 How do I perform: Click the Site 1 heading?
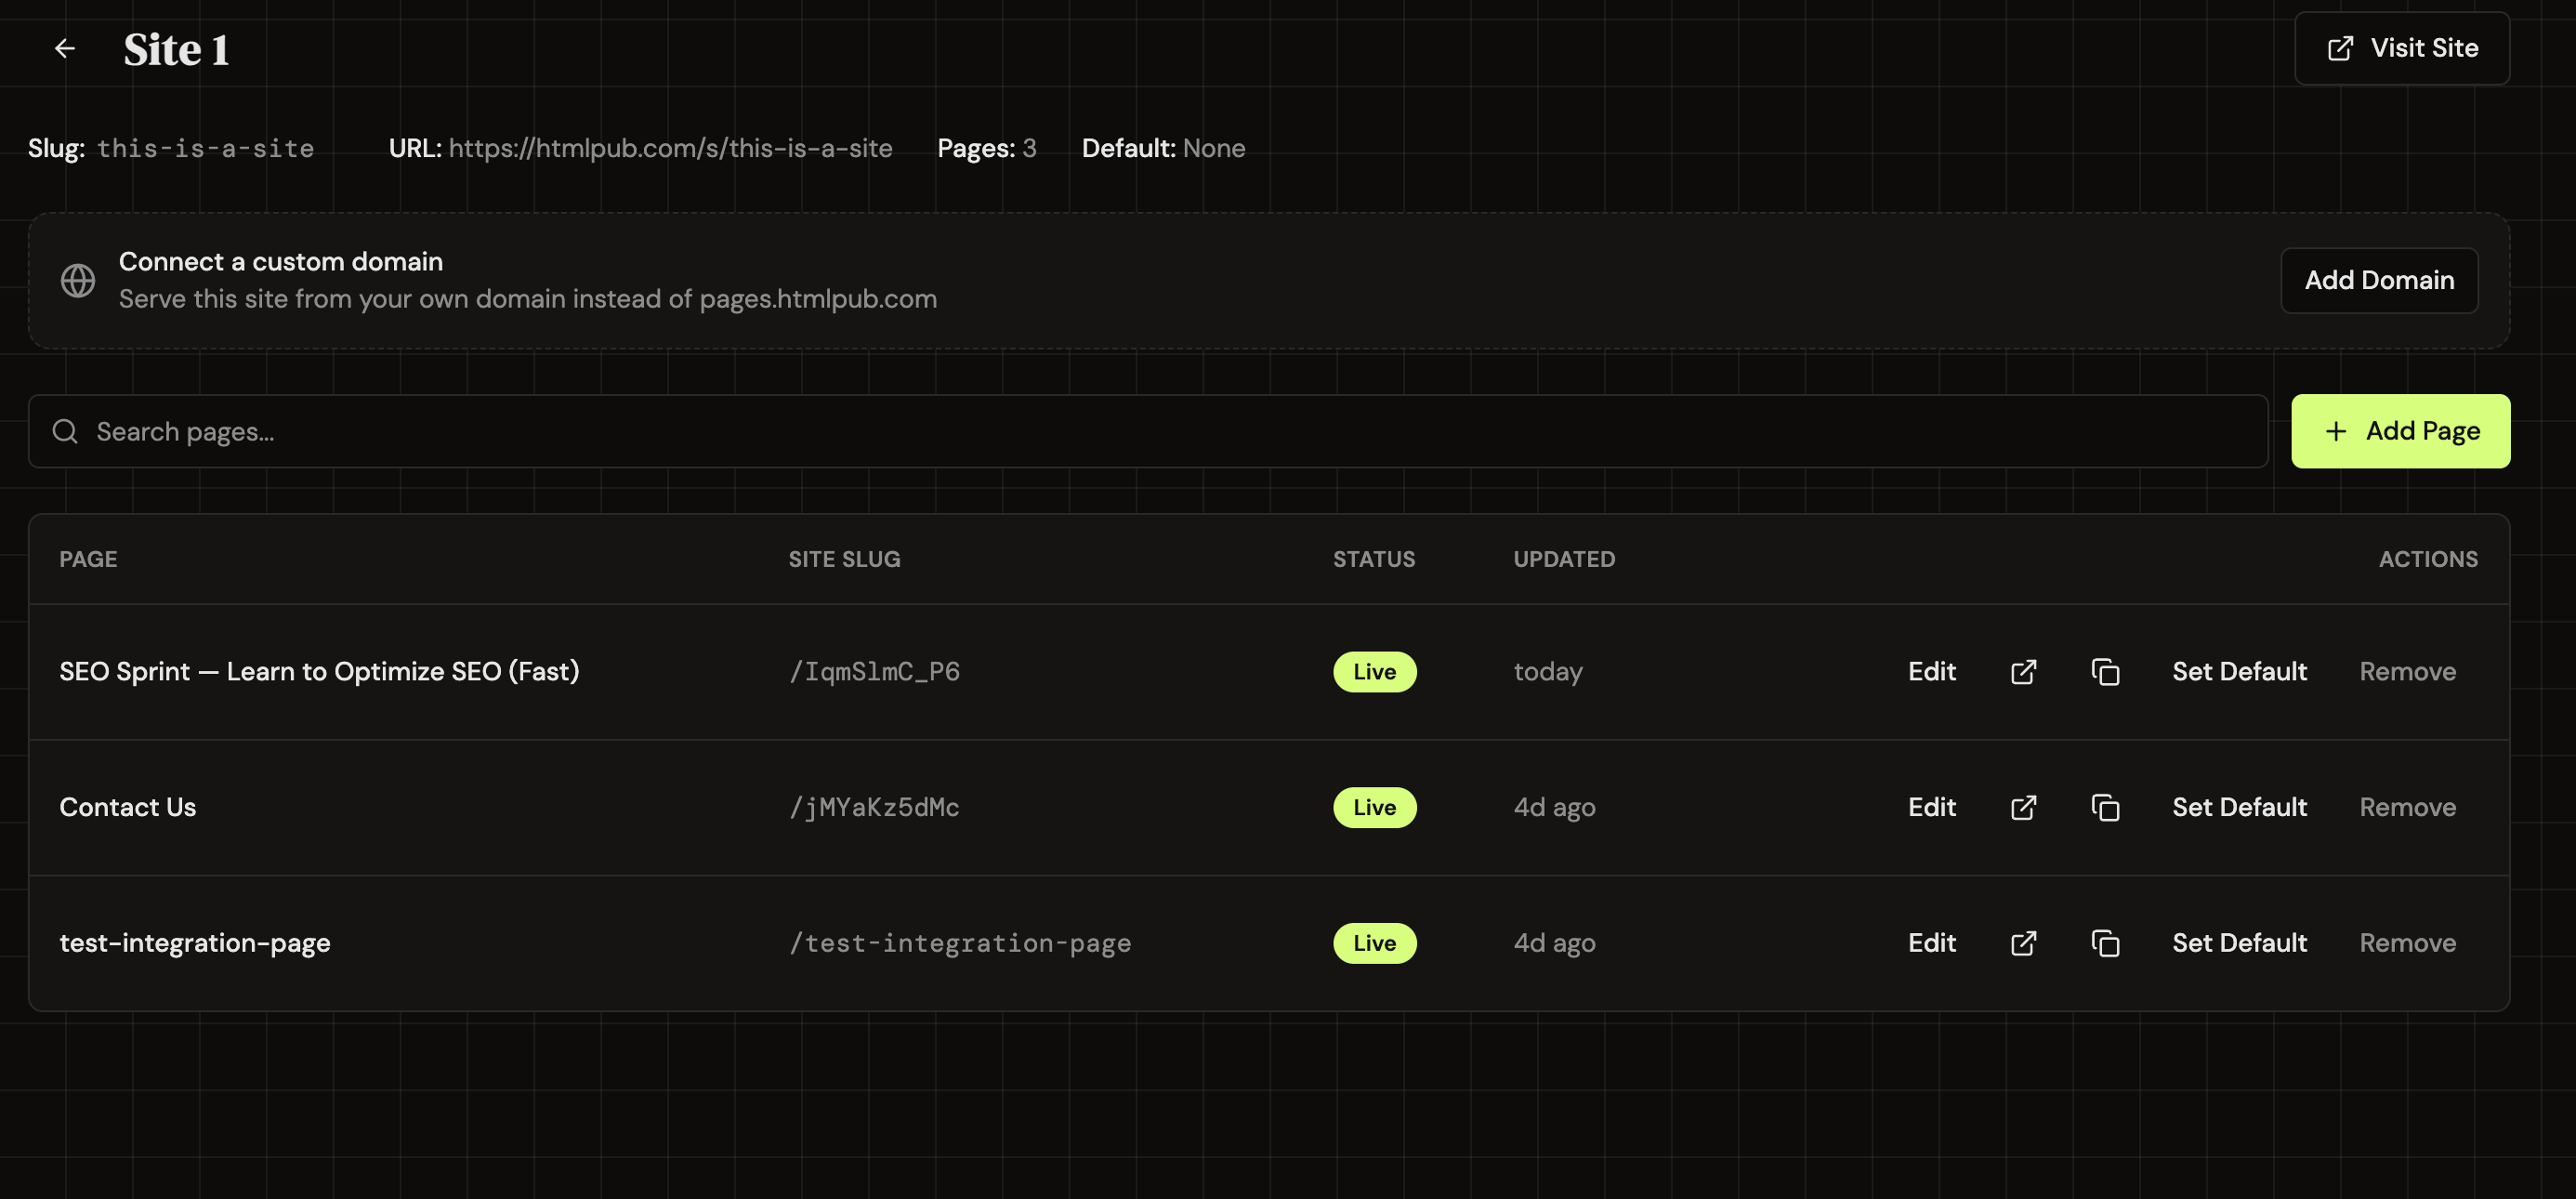click(177, 49)
